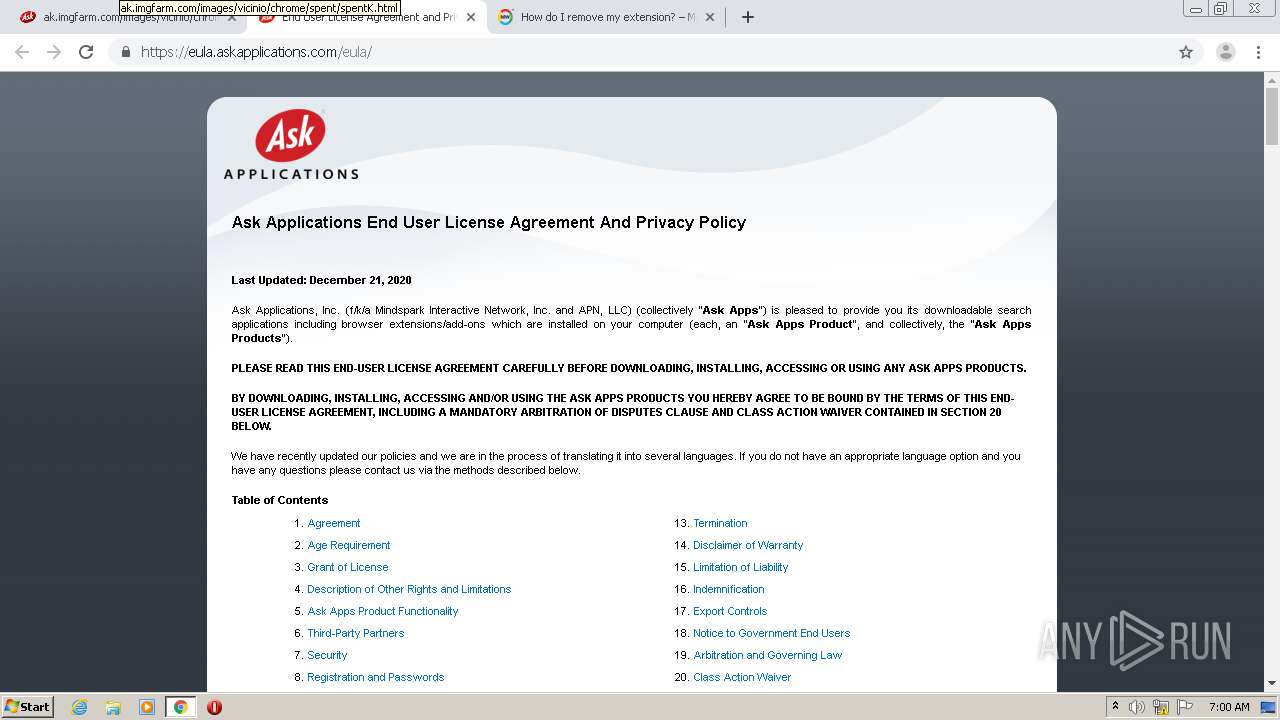Open the Indemnification link

tap(729, 589)
